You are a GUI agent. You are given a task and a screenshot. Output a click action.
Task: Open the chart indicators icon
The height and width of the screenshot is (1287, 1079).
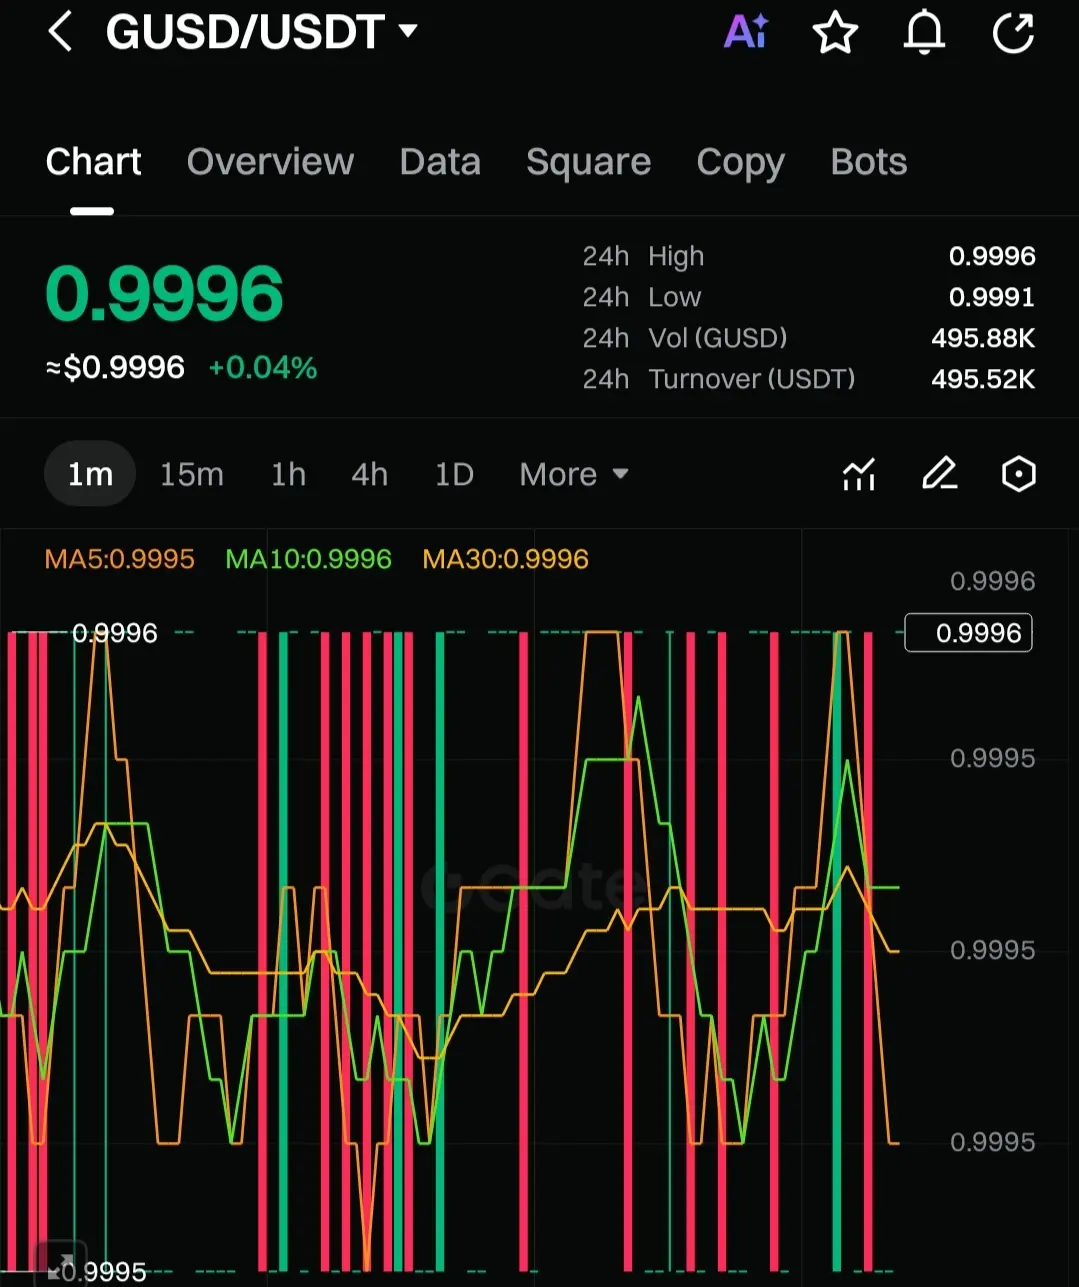pyautogui.click(x=859, y=474)
